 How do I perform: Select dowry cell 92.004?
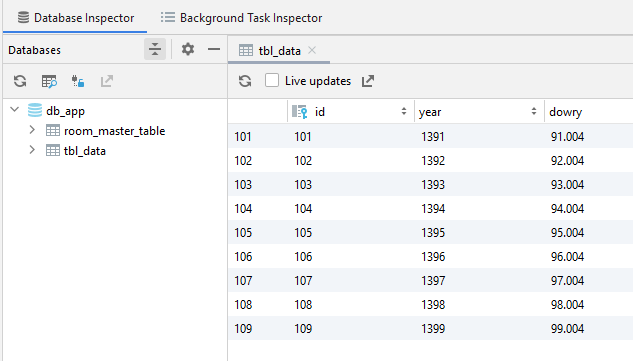pos(589,161)
